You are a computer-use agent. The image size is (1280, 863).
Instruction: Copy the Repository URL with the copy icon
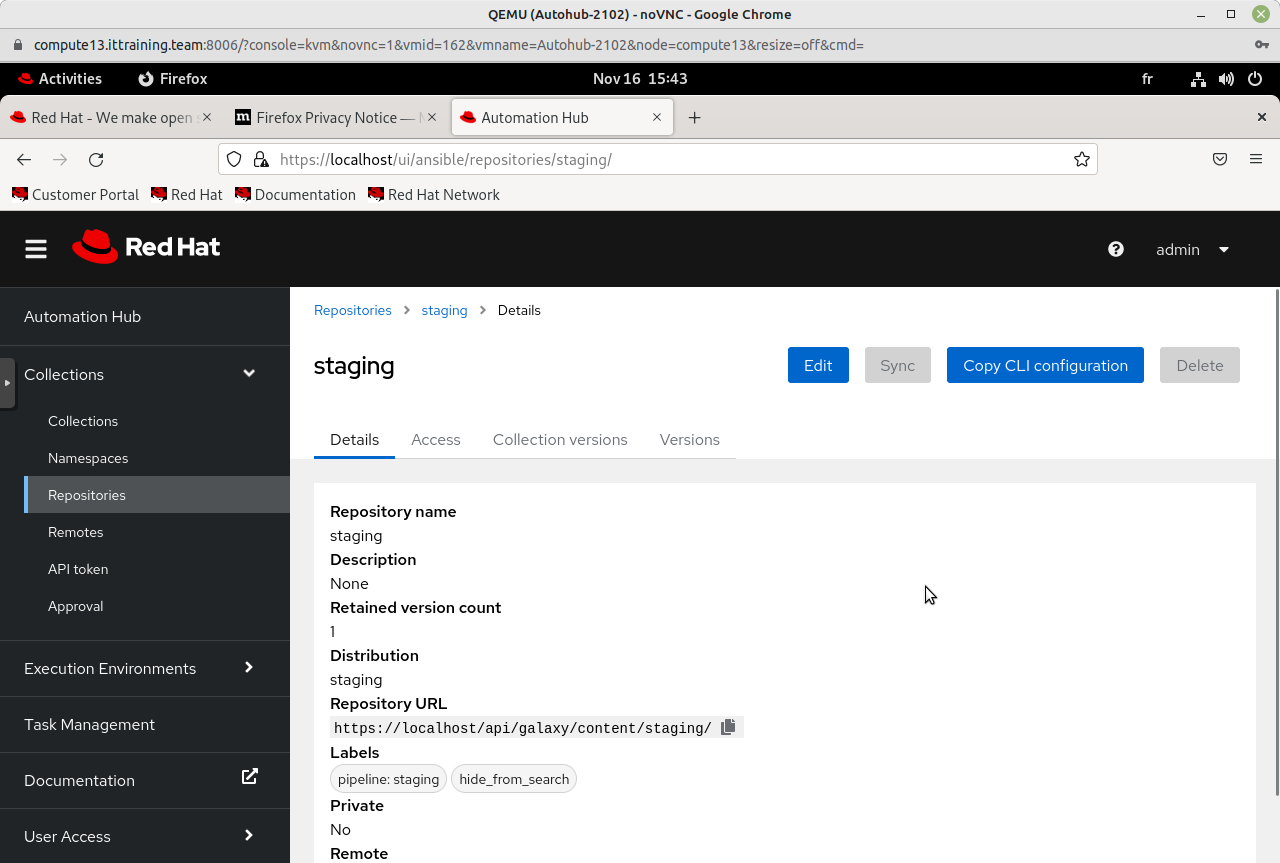(728, 727)
